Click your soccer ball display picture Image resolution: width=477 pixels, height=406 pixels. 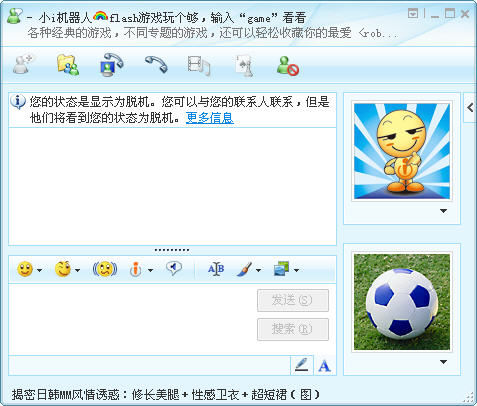402,302
